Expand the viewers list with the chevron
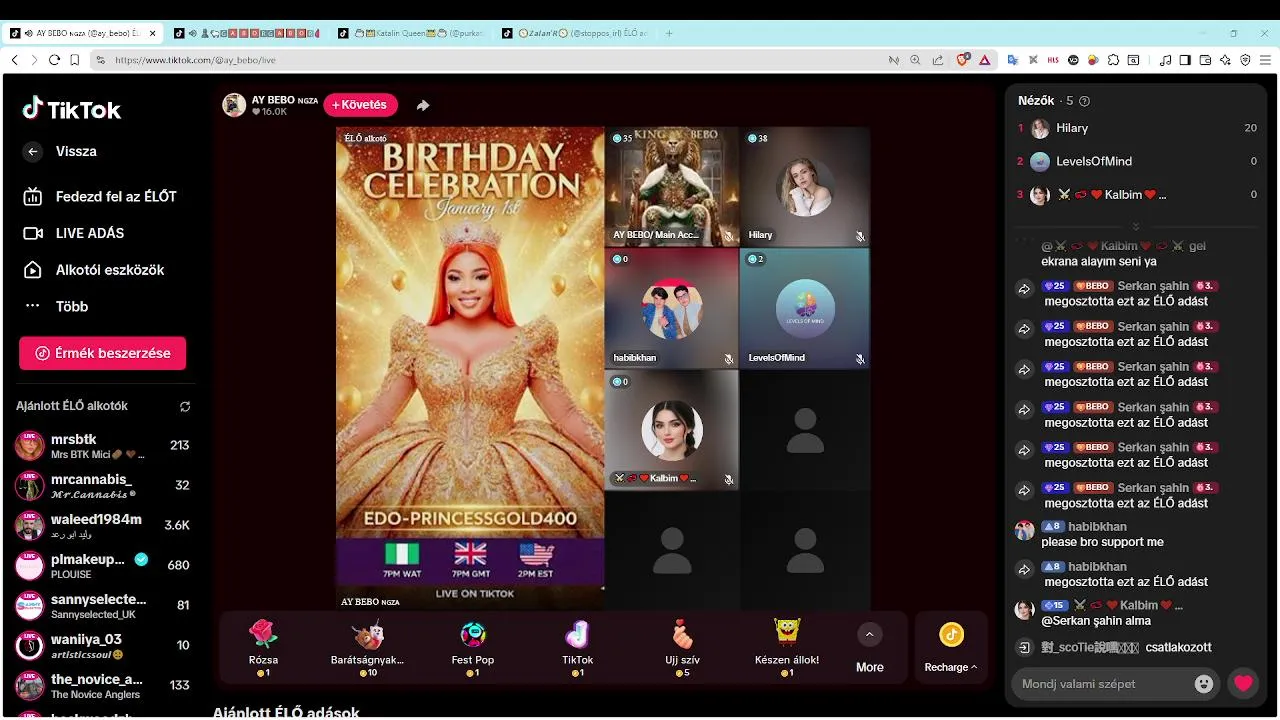 point(1136,227)
